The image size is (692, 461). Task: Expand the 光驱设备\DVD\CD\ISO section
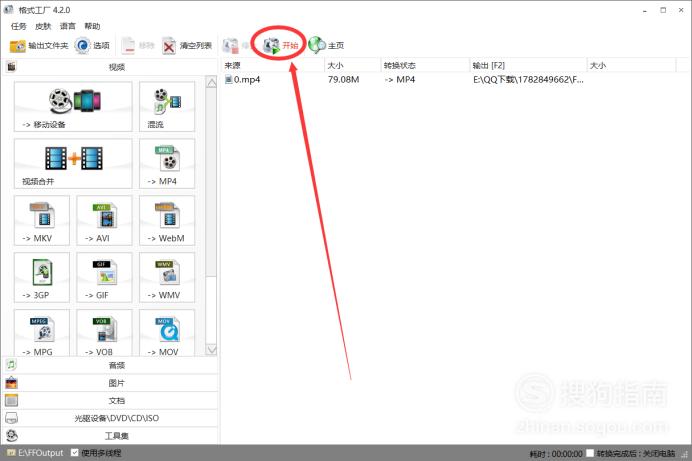point(110,418)
